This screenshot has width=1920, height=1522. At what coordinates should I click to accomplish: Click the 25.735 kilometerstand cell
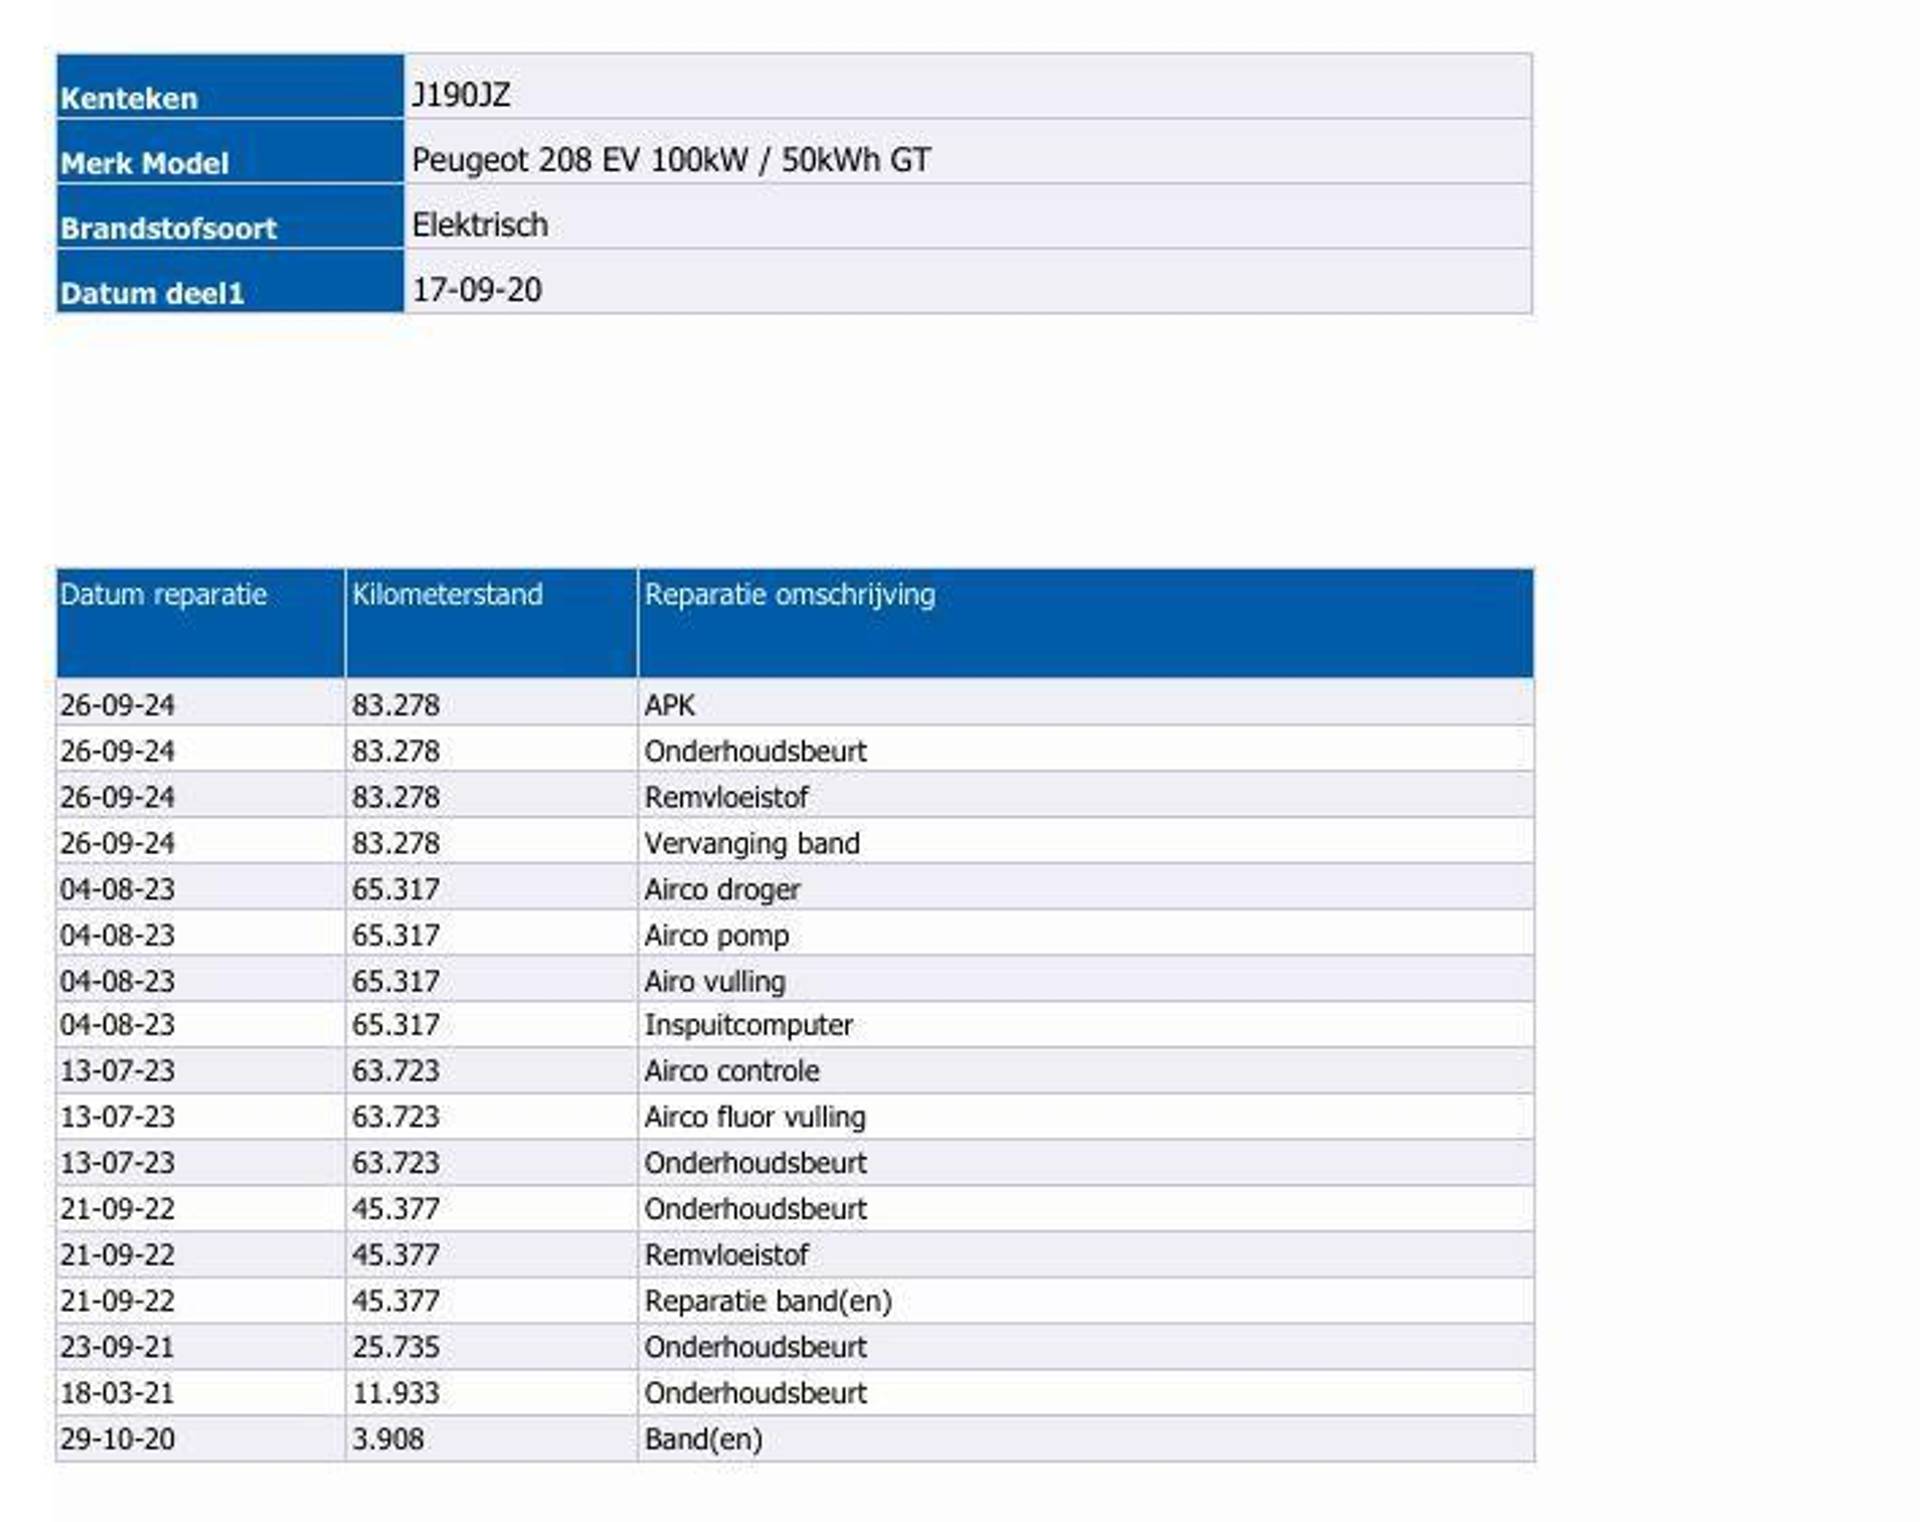pos(395,1347)
